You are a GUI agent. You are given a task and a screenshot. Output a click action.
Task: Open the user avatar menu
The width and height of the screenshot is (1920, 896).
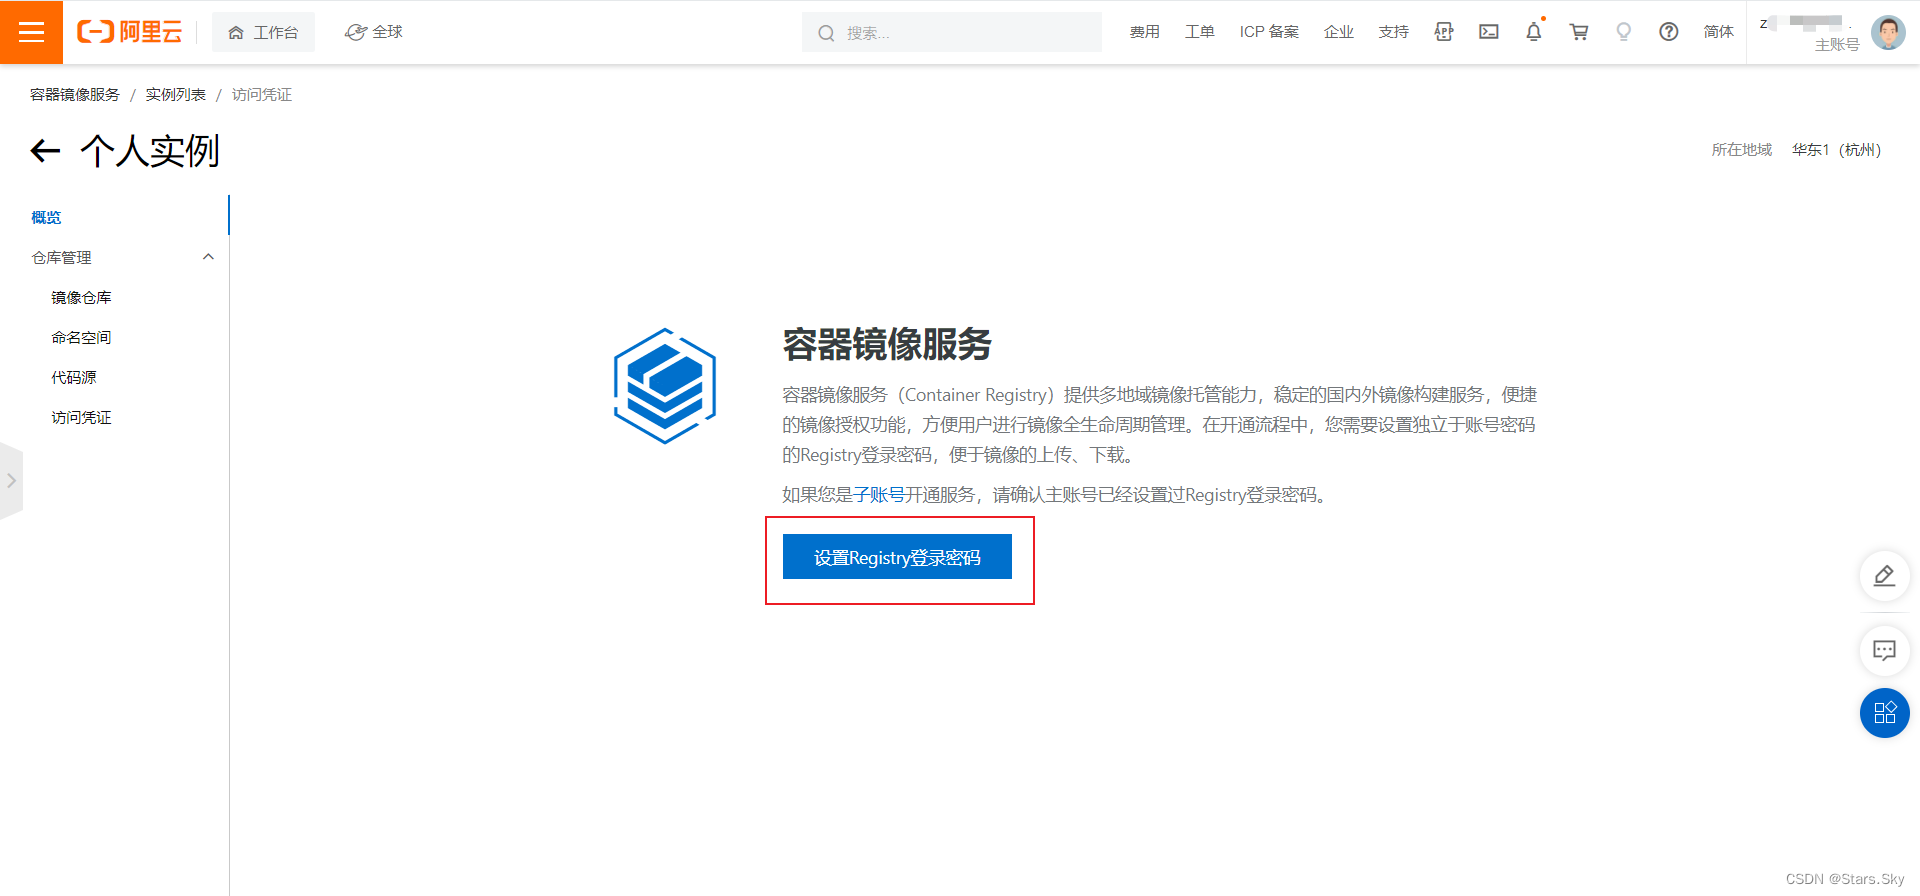(1888, 32)
